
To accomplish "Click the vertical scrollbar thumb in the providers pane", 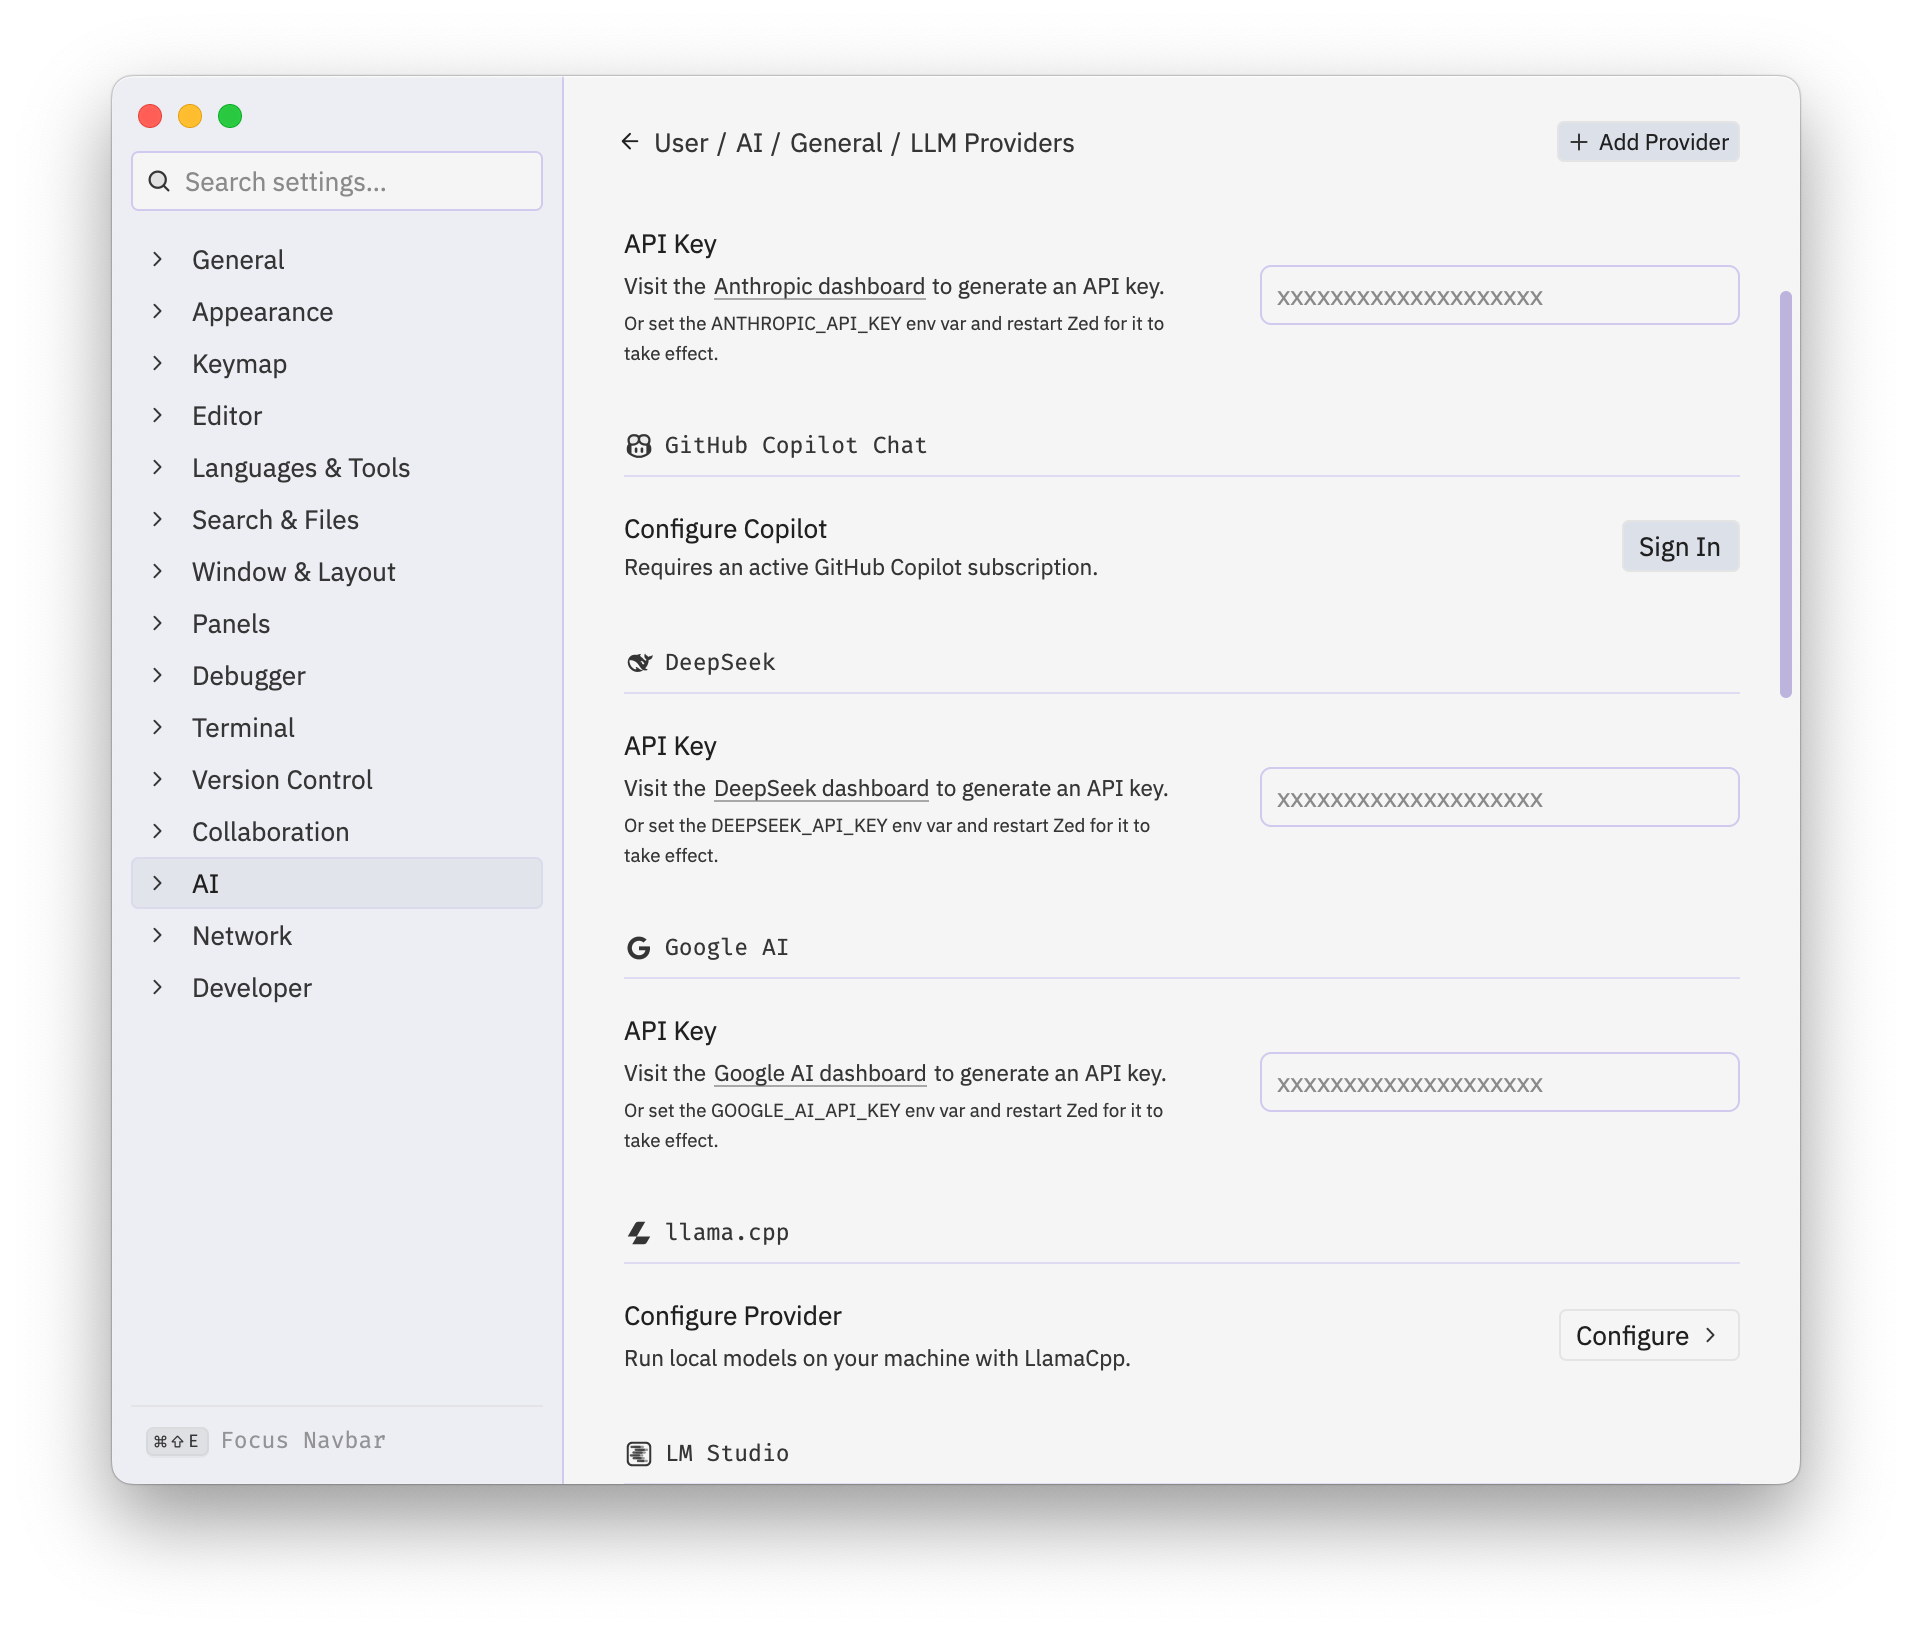I will pos(1785,494).
